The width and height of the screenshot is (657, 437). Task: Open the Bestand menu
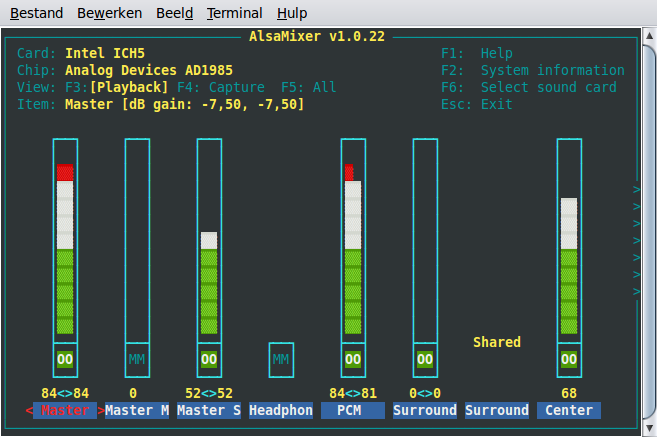pos(36,14)
